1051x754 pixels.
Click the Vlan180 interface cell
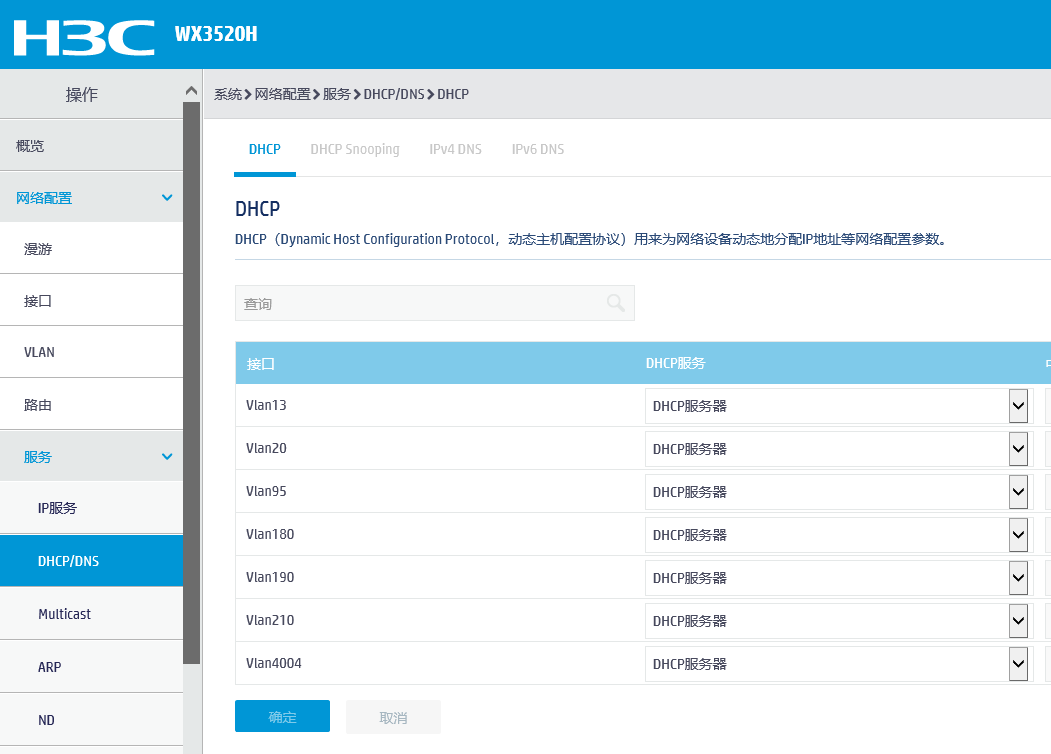(x=270, y=534)
